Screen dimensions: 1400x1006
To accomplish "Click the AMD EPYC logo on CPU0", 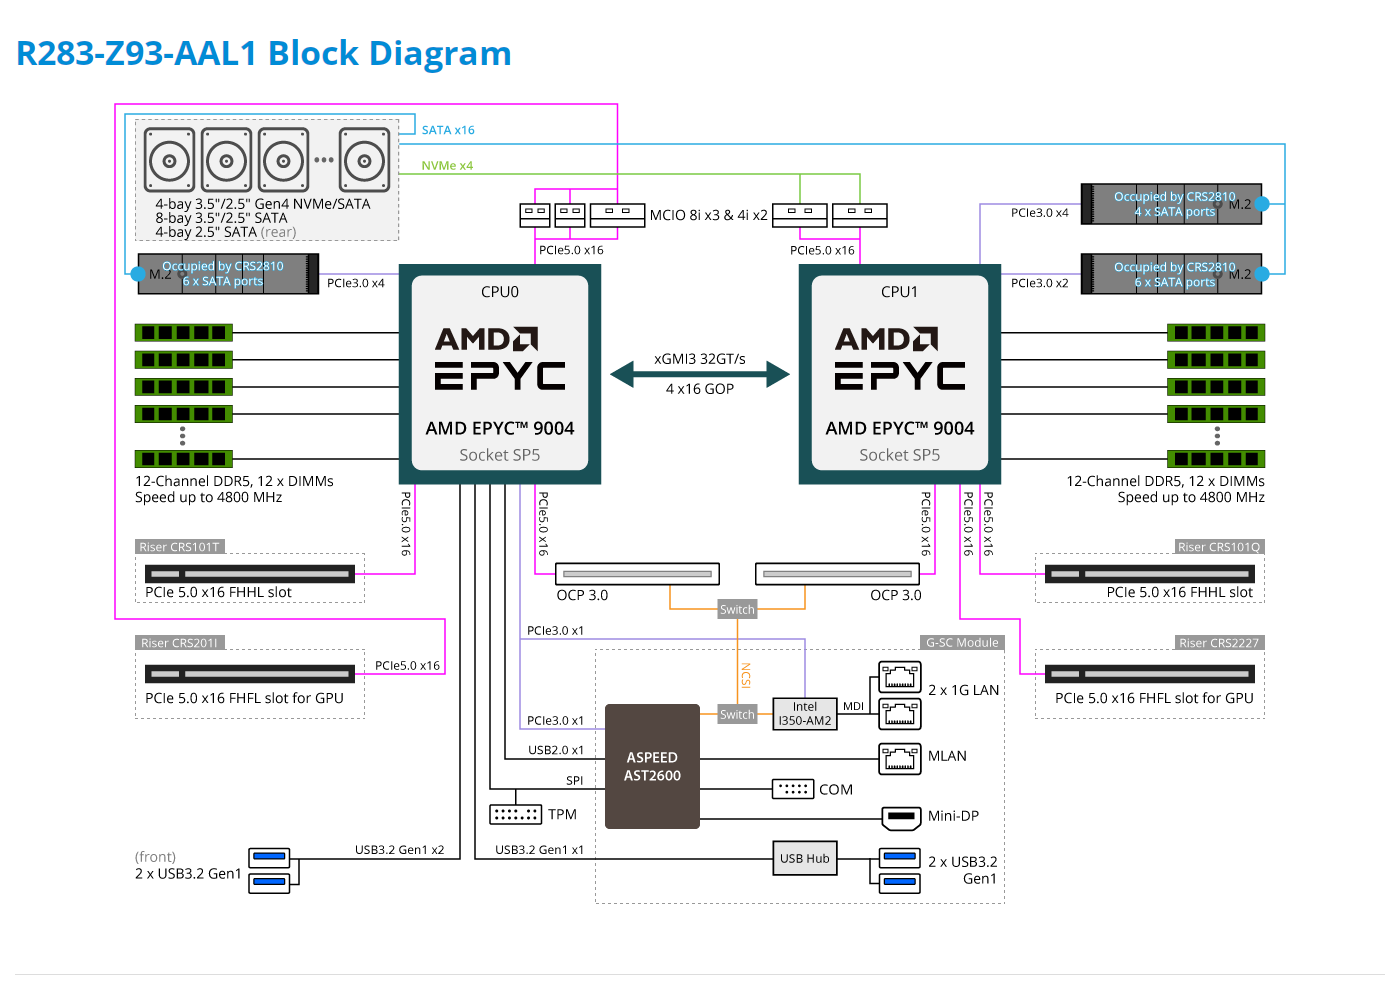I will tap(500, 358).
